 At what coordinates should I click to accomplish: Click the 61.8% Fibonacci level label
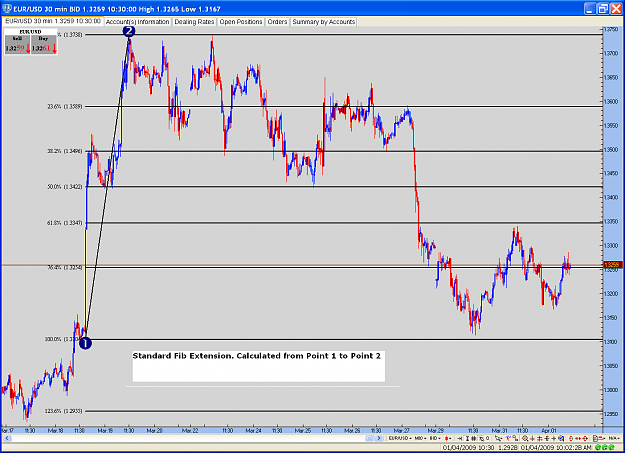(x=65, y=223)
